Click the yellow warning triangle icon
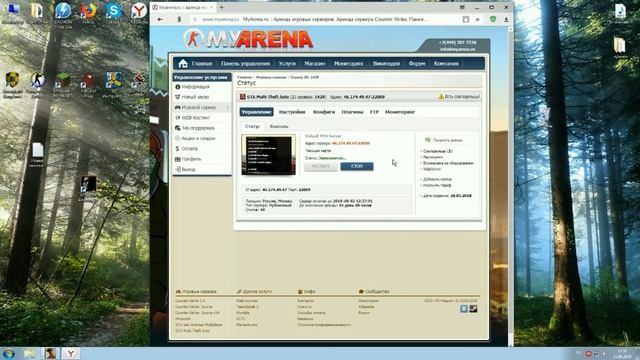Screen dimensions: 640x360 (441, 97)
